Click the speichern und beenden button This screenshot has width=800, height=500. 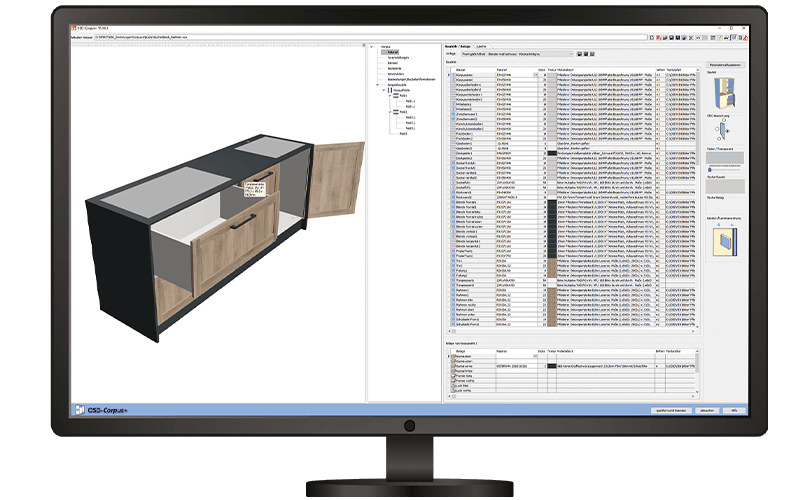click(x=670, y=410)
